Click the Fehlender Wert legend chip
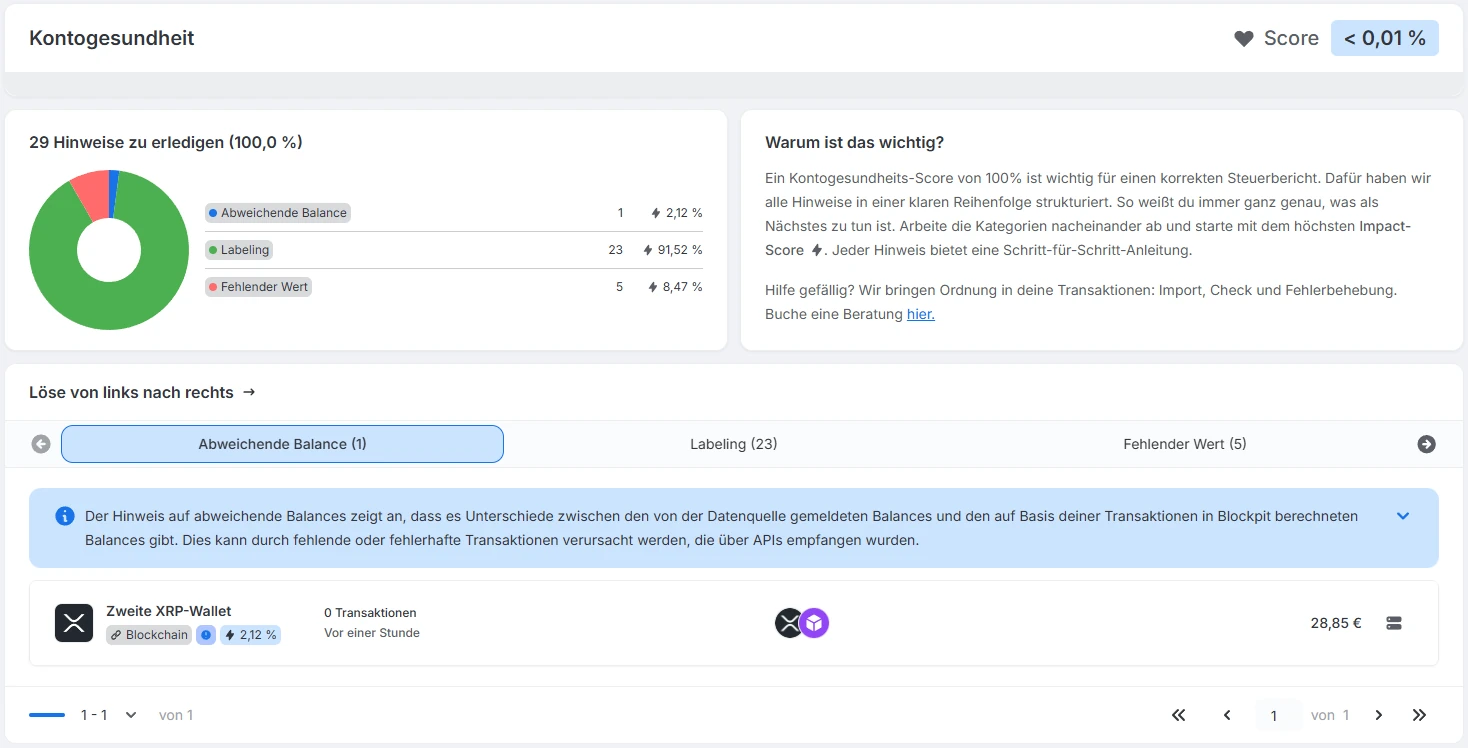Screen dimensions: 1468x748 (x=258, y=287)
